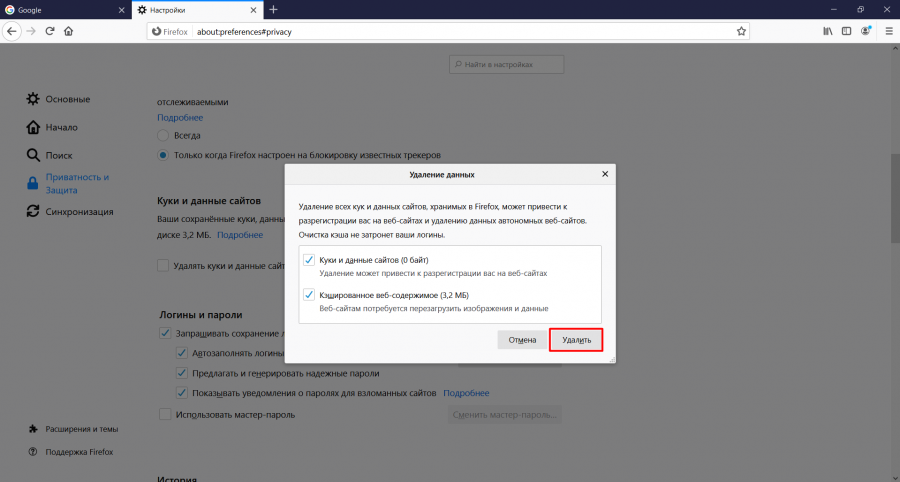The image size is (900, 482).
Task: Toggle the sidebar view icon
Action: 847,31
